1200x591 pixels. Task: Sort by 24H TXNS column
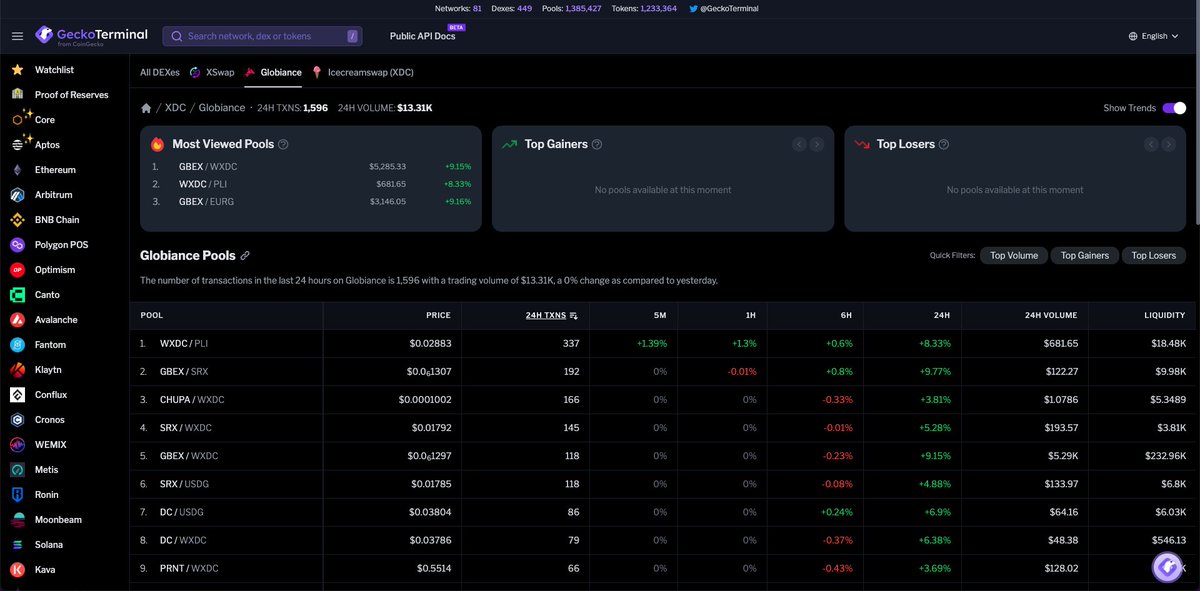[x=552, y=315]
